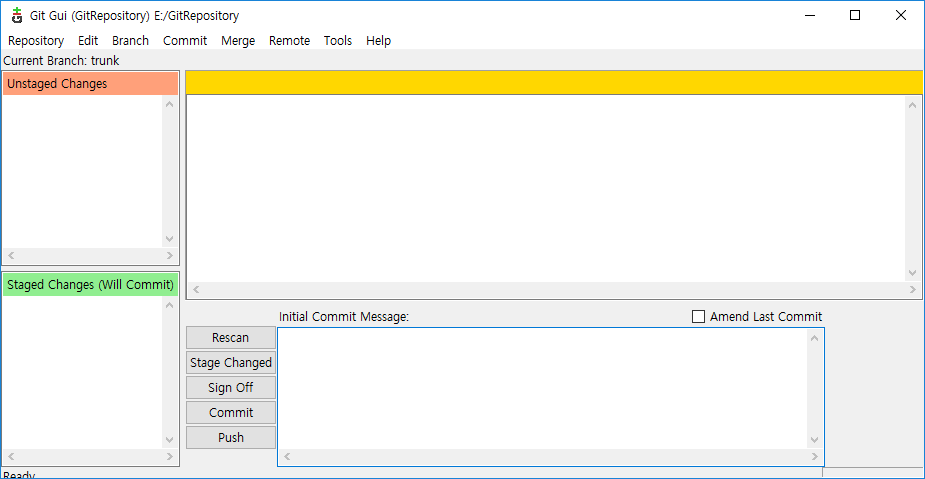This screenshot has width=925, height=479.
Task: Click the left arrow under Staged Changes list
Action: (11, 457)
